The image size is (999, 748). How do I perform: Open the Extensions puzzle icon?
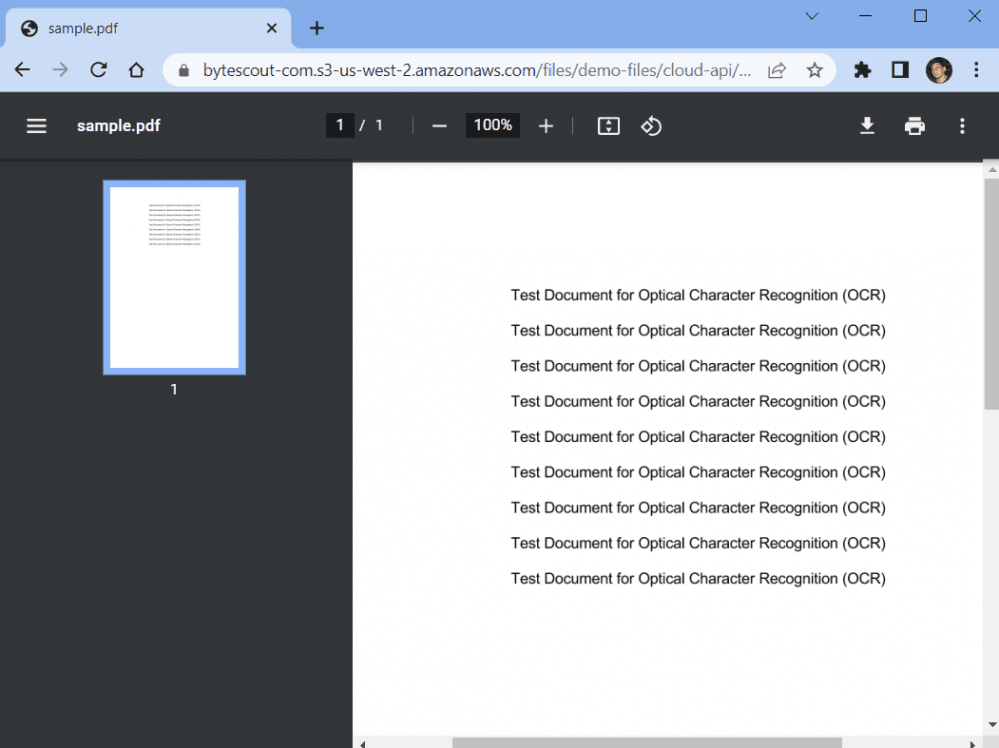point(862,70)
